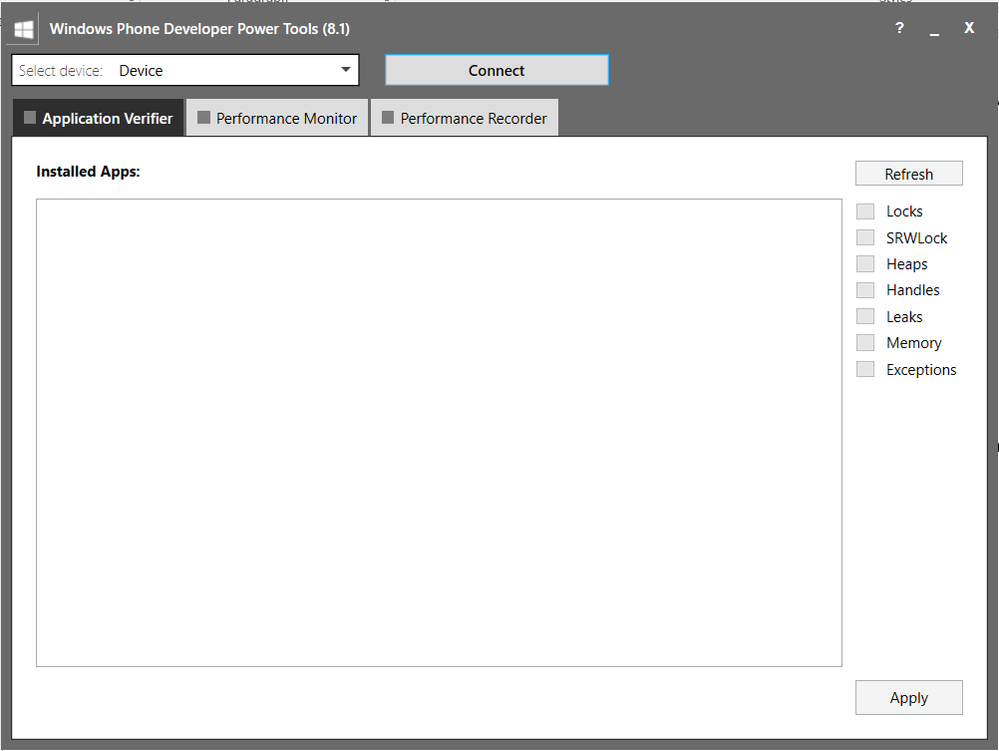The width and height of the screenshot is (999, 751).
Task: Click the Refresh button
Action: 909,174
